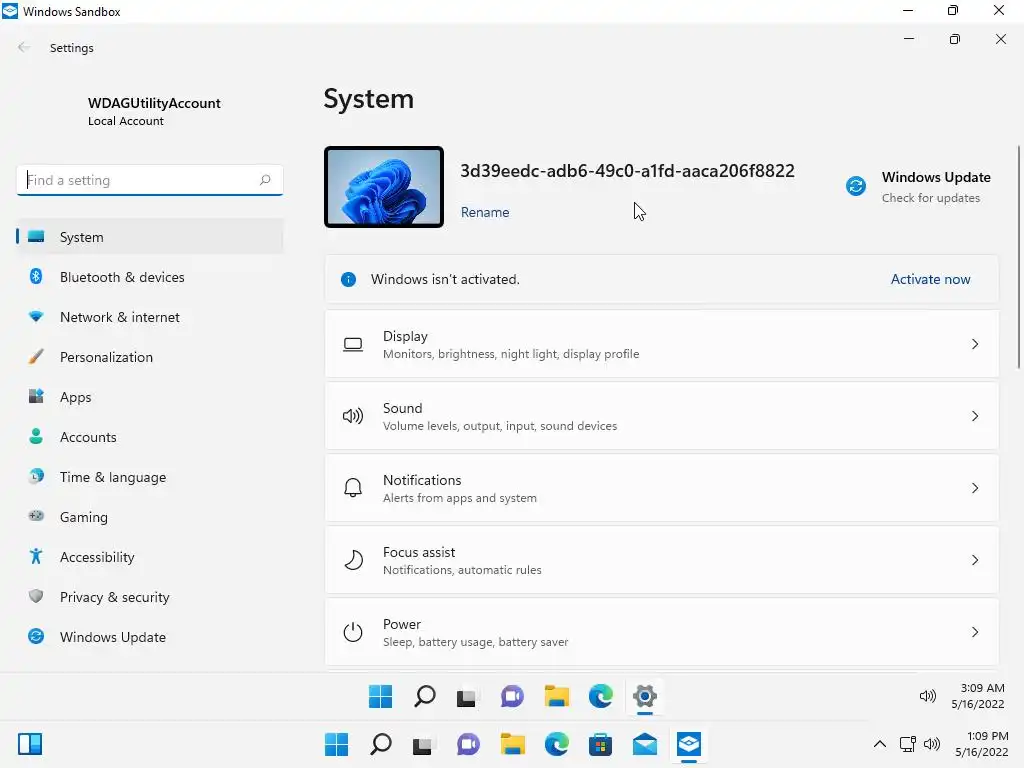The width and height of the screenshot is (1024, 768).
Task: Click the host taskbar volume icon
Action: point(932,744)
